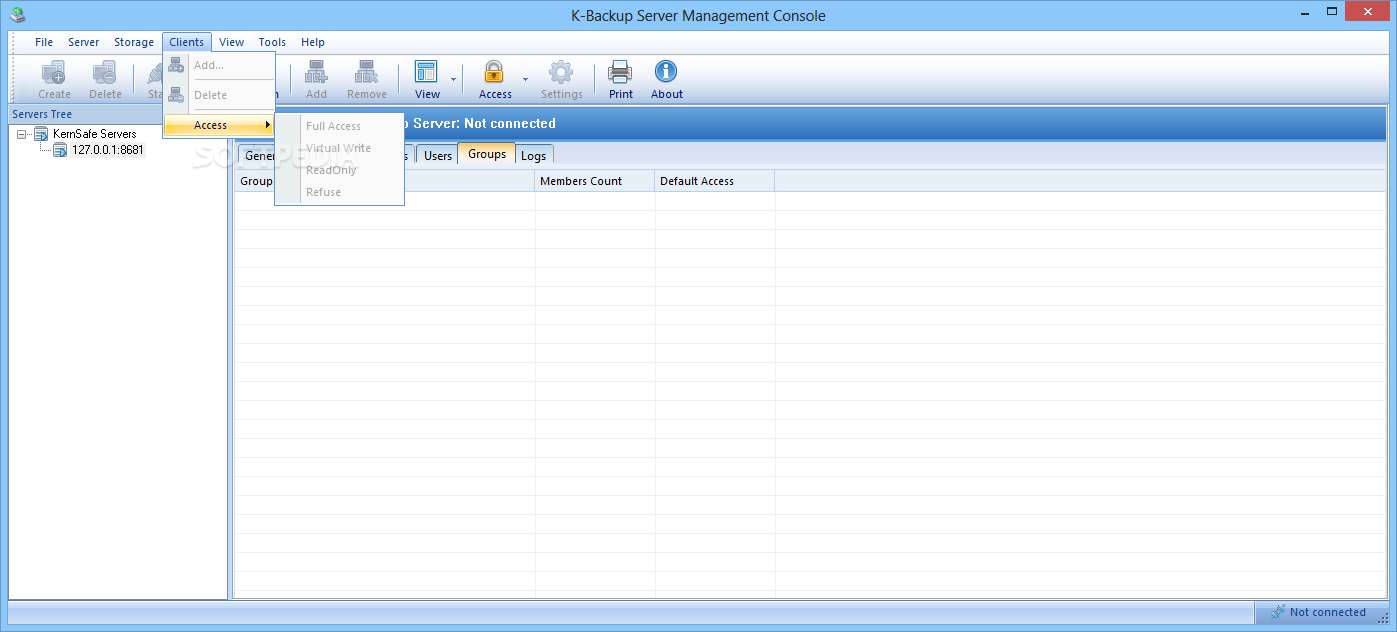The image size is (1397, 632).
Task: Select ReadOnly in the submenu
Action: 340,170
